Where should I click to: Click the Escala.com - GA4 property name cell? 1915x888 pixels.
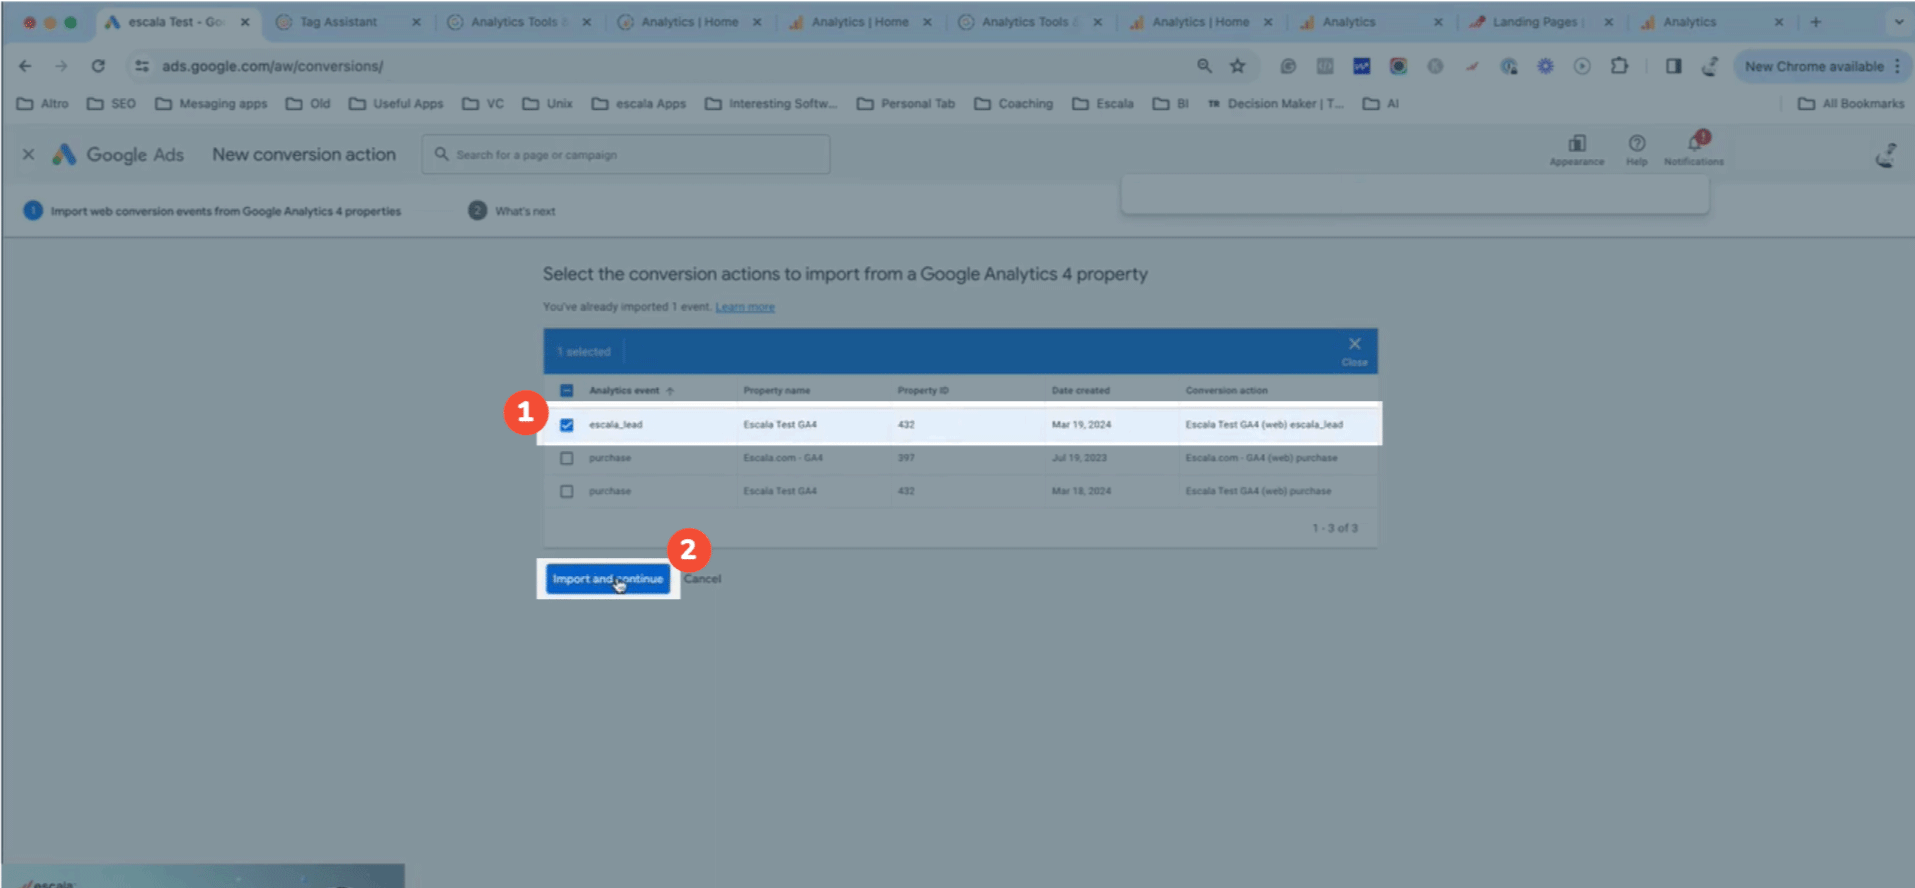pos(783,458)
